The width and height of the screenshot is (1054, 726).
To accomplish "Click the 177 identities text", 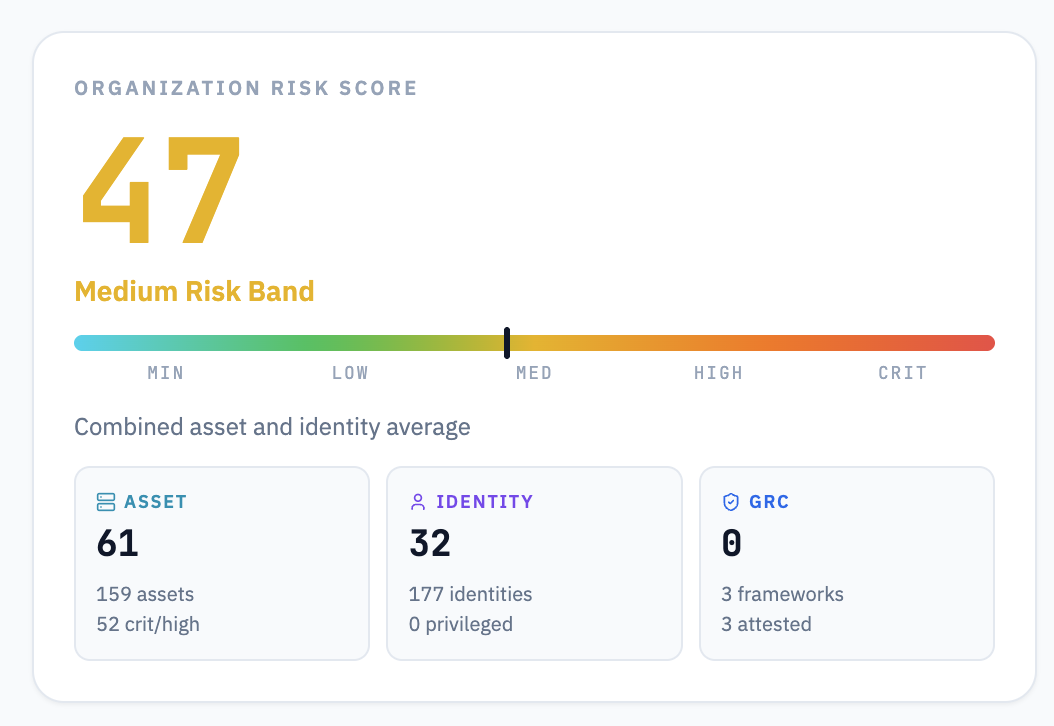I will [471, 594].
